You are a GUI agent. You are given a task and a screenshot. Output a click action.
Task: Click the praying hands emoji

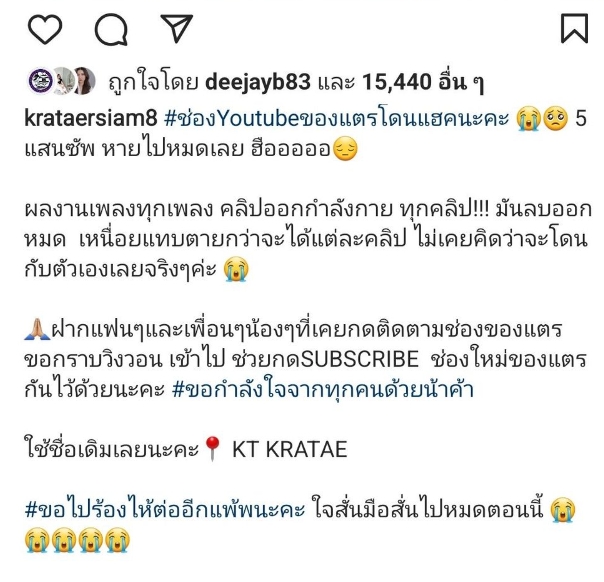(37, 330)
